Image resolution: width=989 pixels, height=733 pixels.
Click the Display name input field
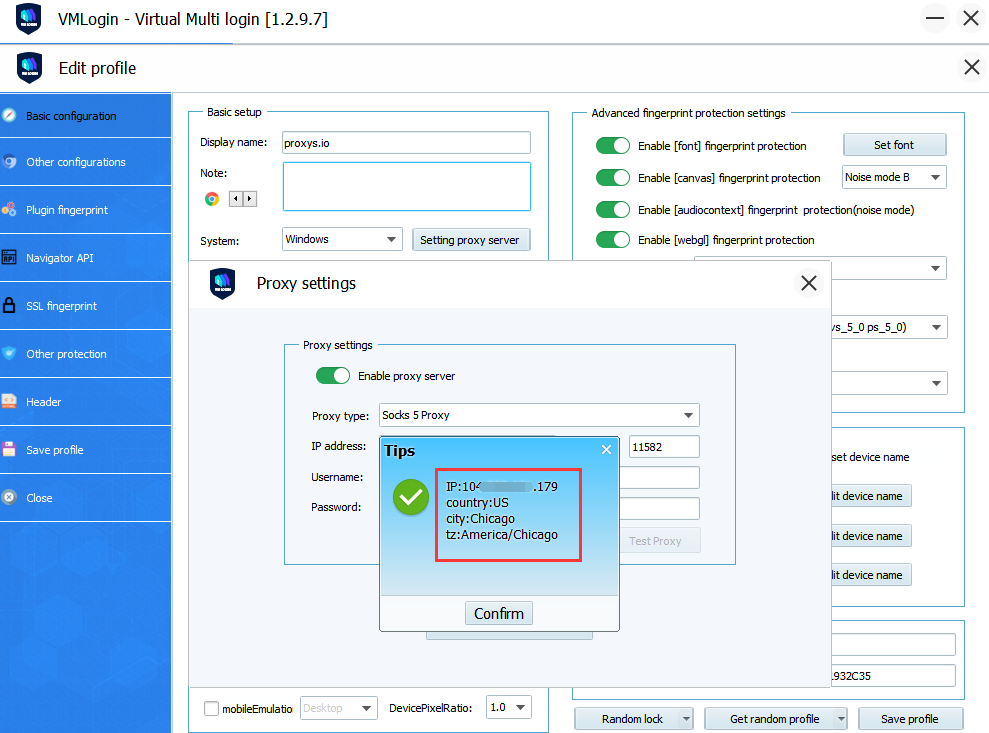(x=406, y=143)
